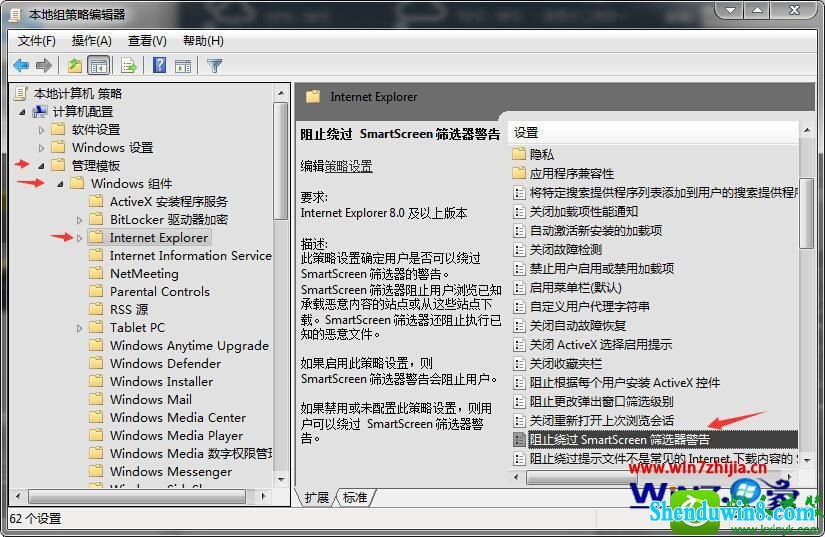Expand the BitLocker 驱动器加密 node
This screenshot has height=537, width=825.
click(x=79, y=220)
